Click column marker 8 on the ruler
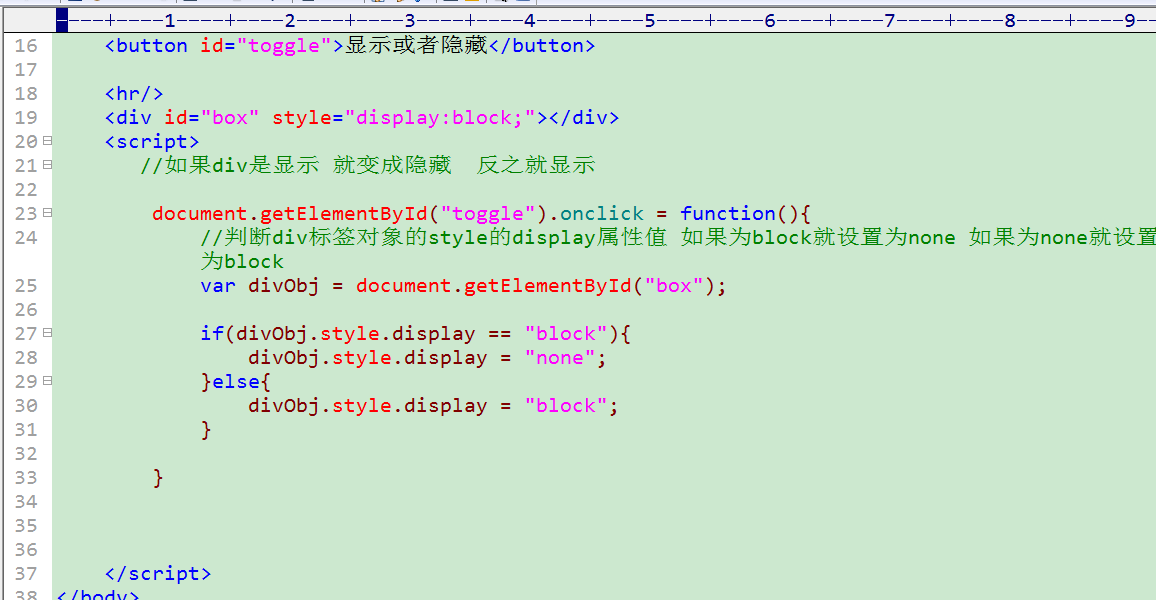 [x=1009, y=21]
